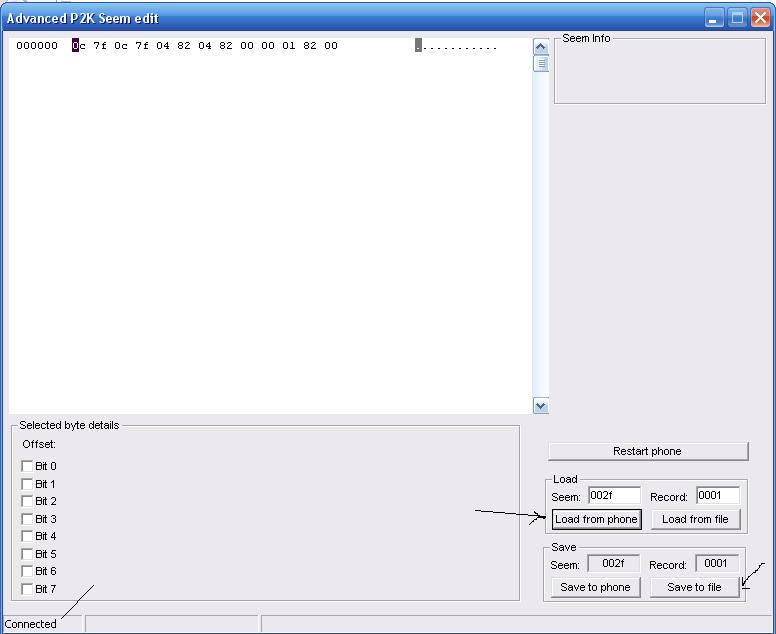Image resolution: width=776 pixels, height=634 pixels.
Task: Click the highlighted first ASCII character
Action: tap(418, 46)
